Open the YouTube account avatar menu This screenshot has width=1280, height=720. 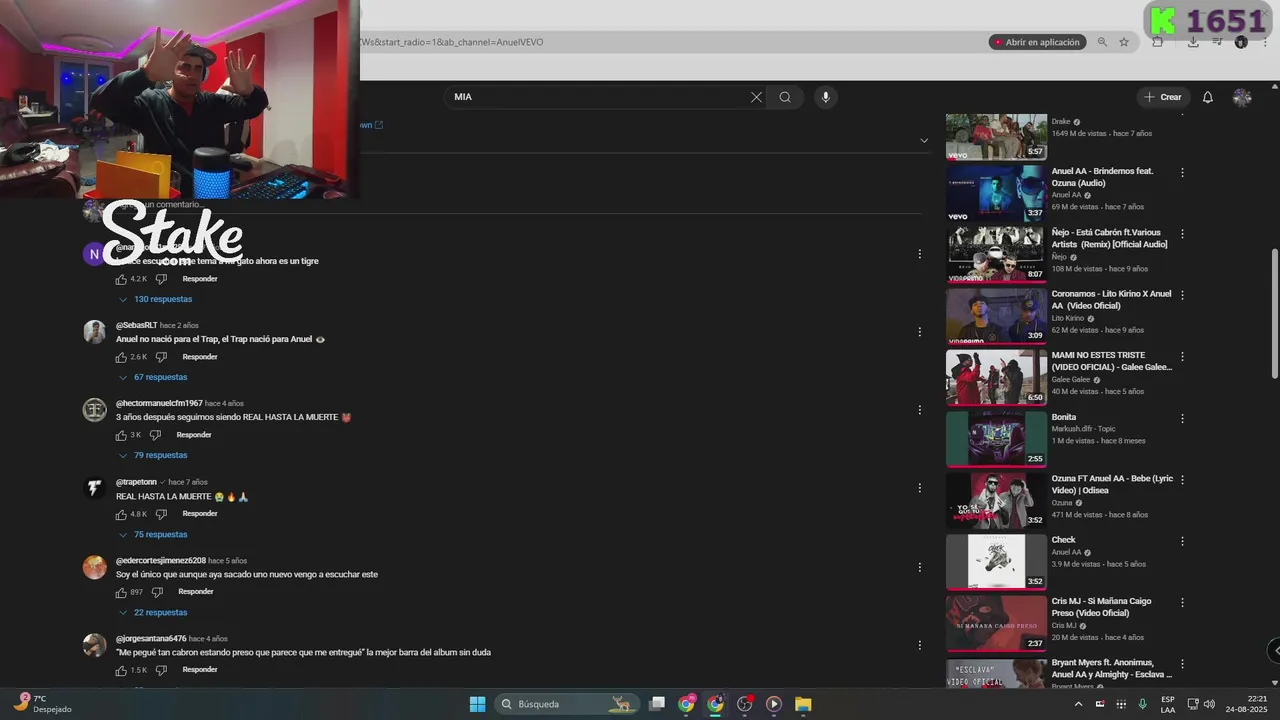pos(1242,97)
